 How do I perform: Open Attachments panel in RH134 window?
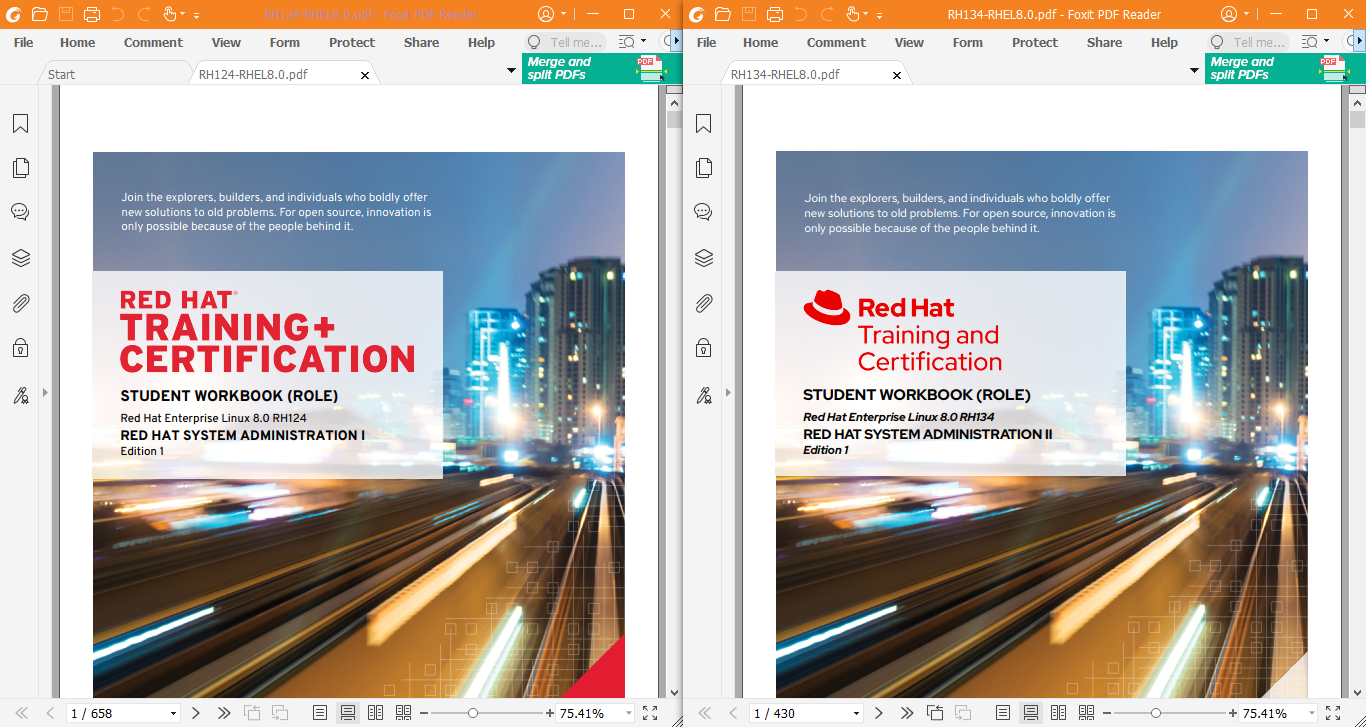[703, 303]
